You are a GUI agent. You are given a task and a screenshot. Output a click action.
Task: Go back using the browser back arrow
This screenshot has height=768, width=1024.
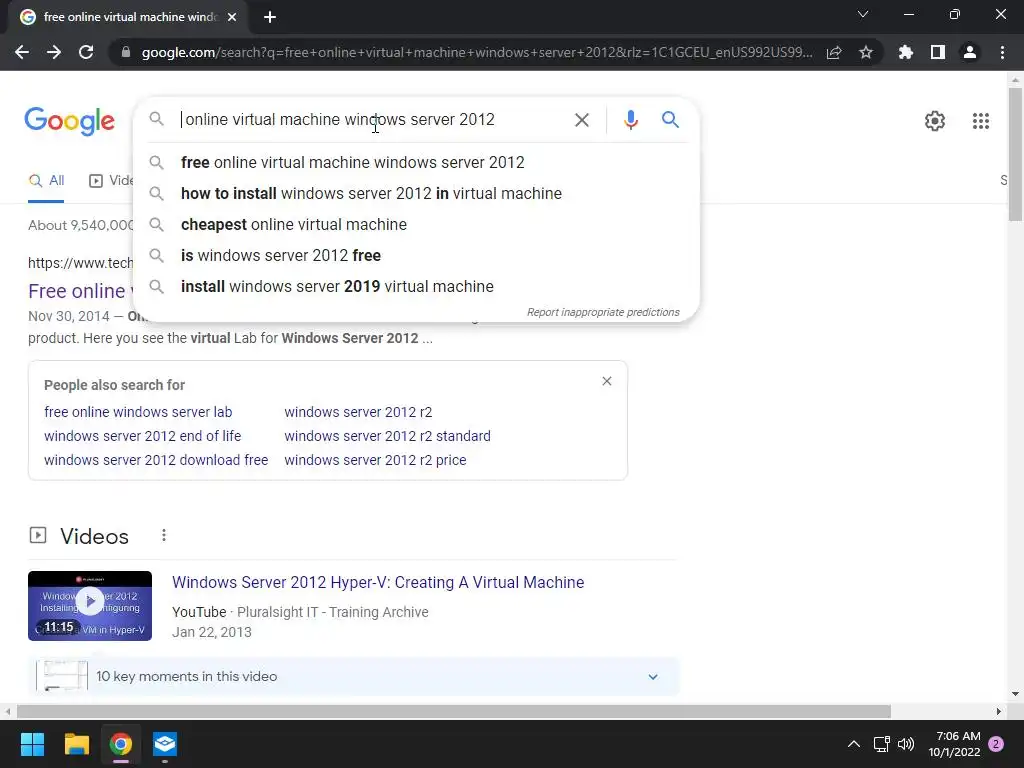[22, 52]
